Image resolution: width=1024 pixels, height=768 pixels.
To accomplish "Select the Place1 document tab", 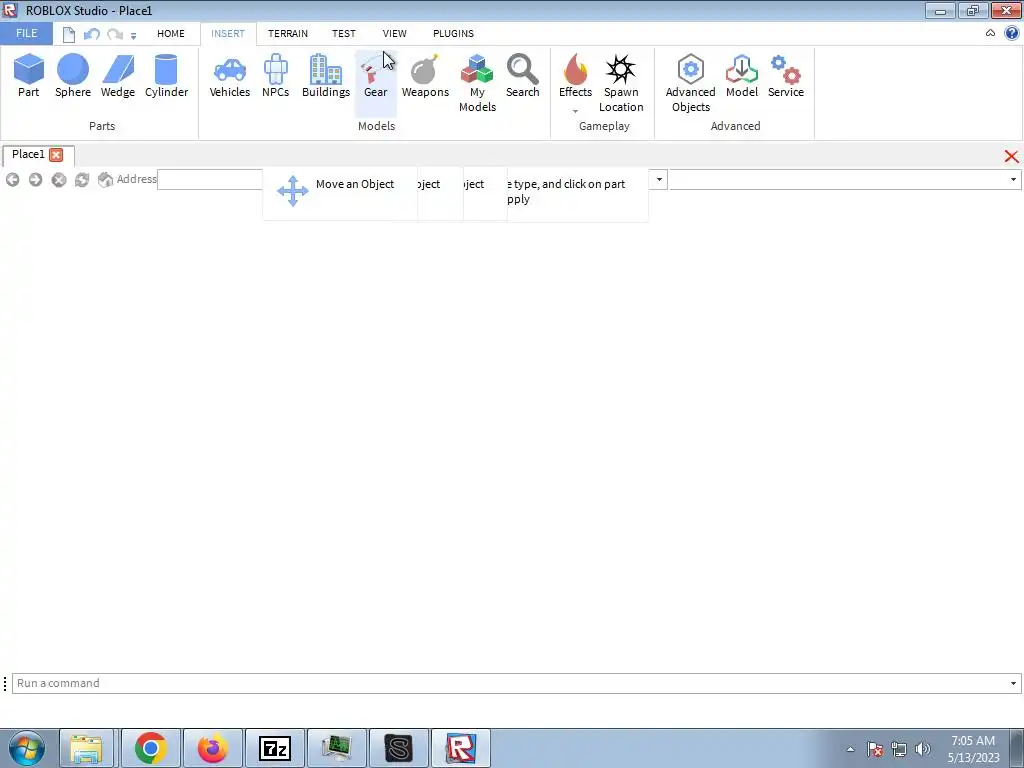I will pos(29,155).
